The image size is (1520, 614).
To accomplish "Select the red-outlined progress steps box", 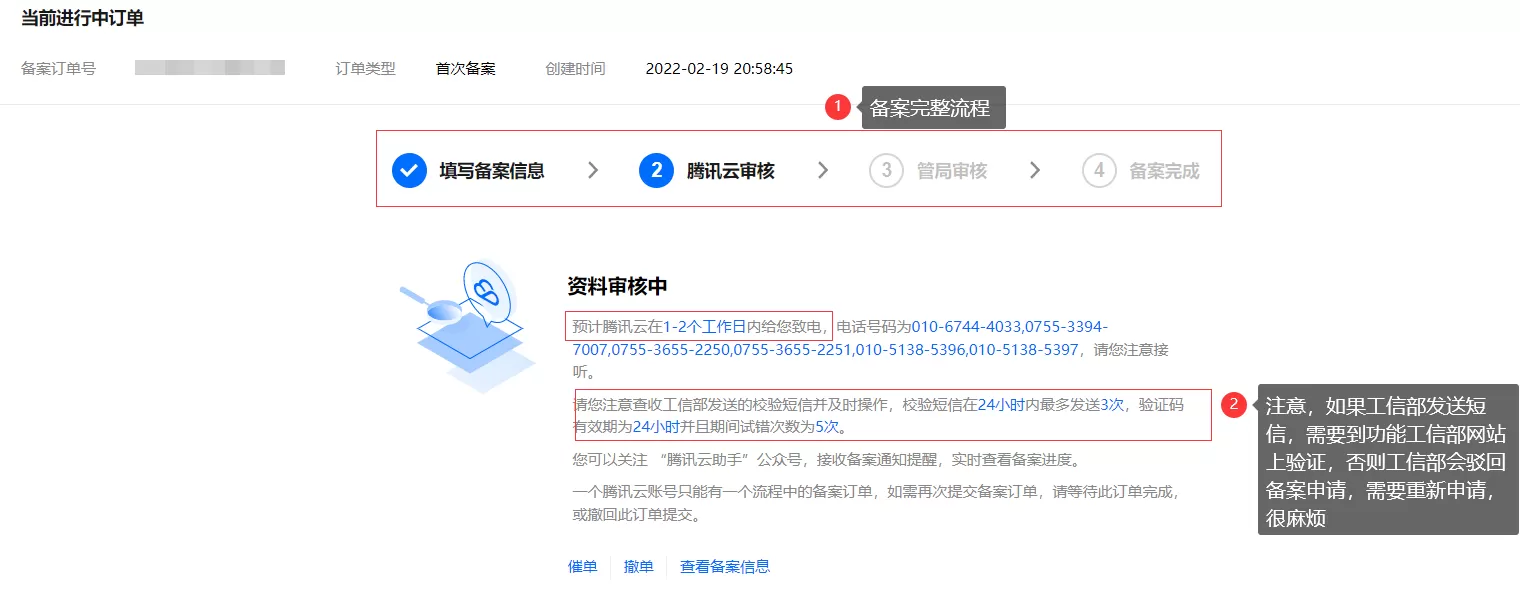I will (x=798, y=168).
